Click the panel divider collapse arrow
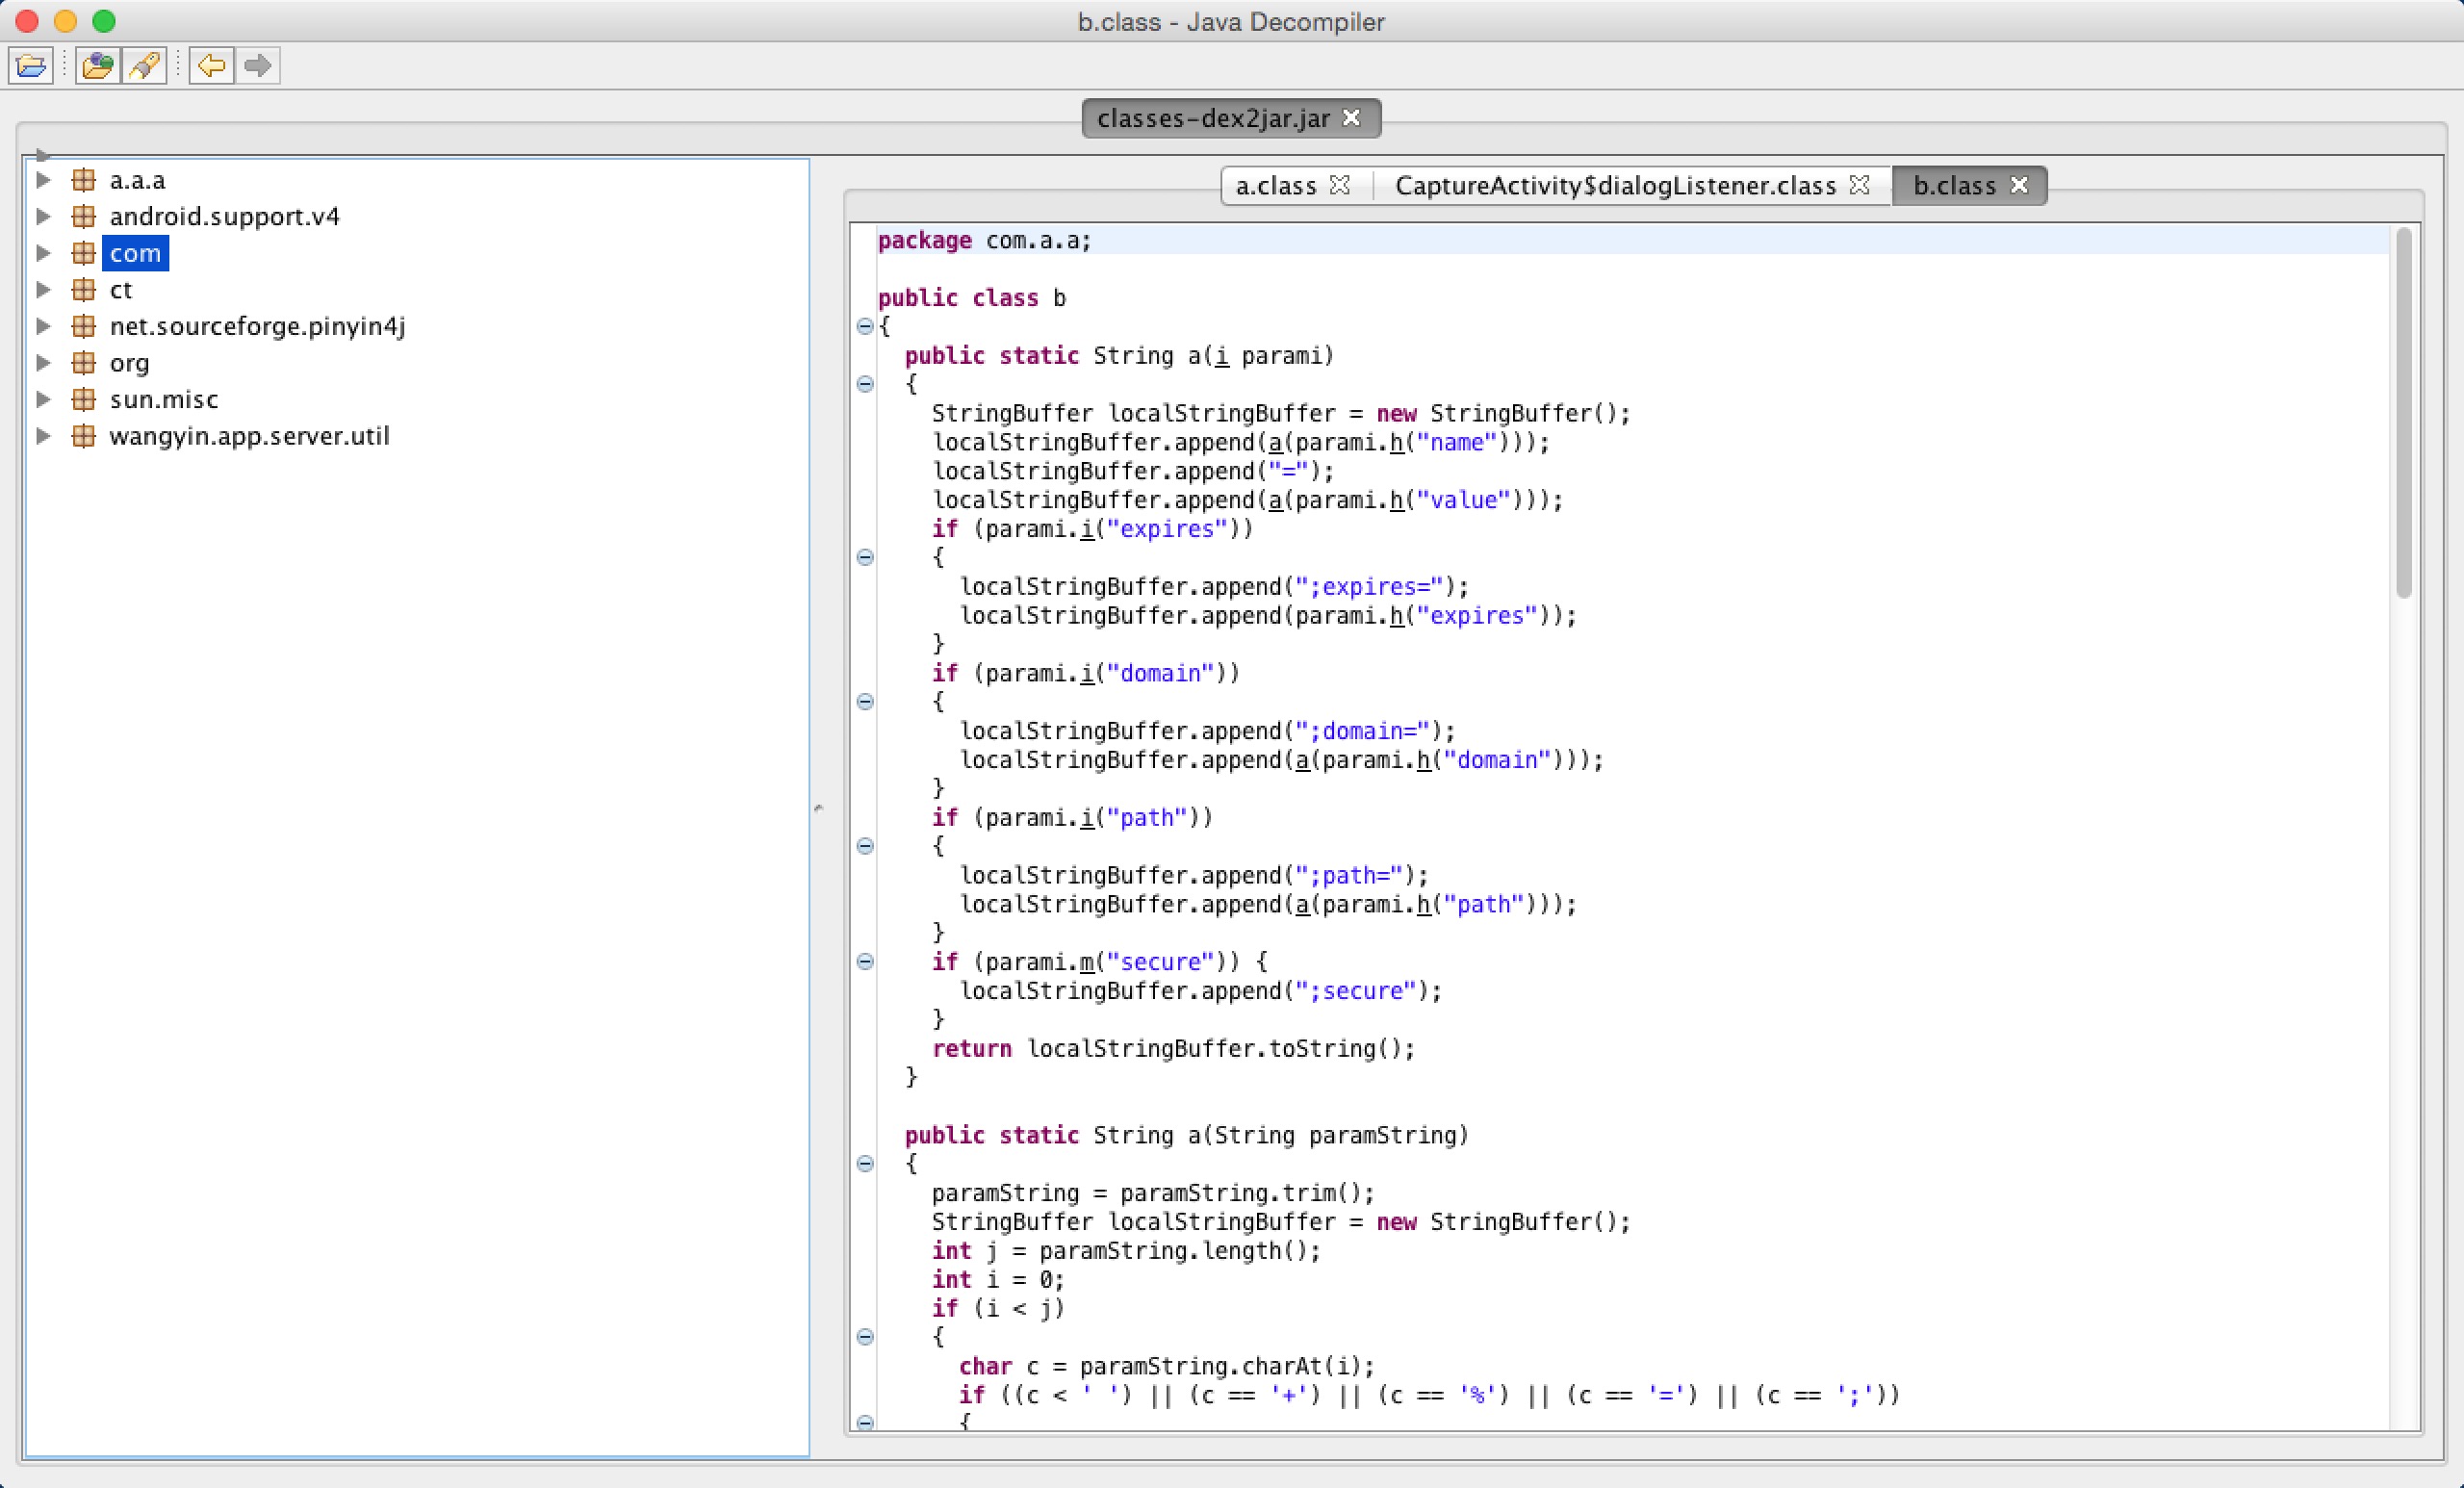The width and height of the screenshot is (2464, 1488). coord(818,807)
